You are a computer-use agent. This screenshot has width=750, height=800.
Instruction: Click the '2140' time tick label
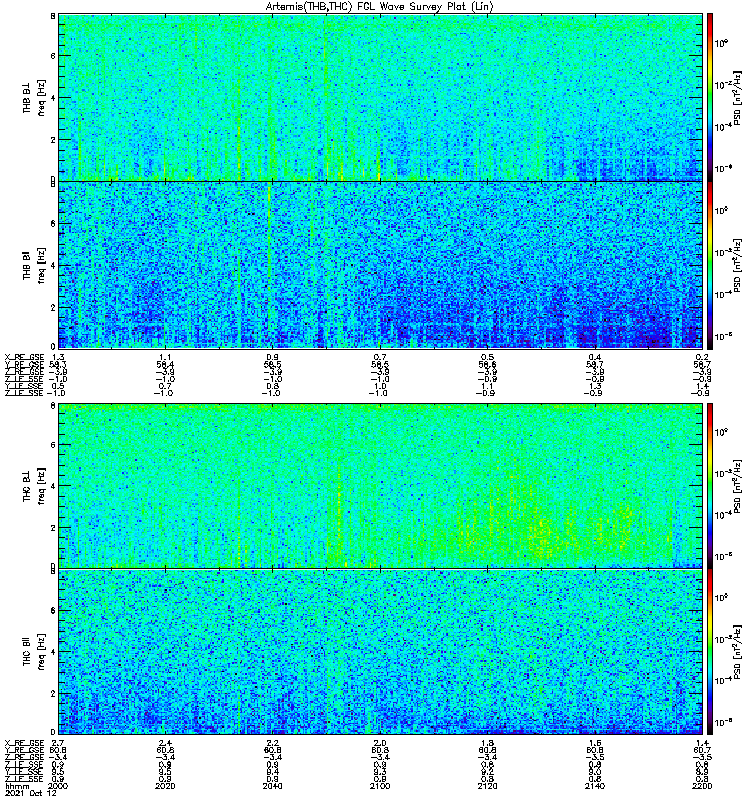(595, 786)
